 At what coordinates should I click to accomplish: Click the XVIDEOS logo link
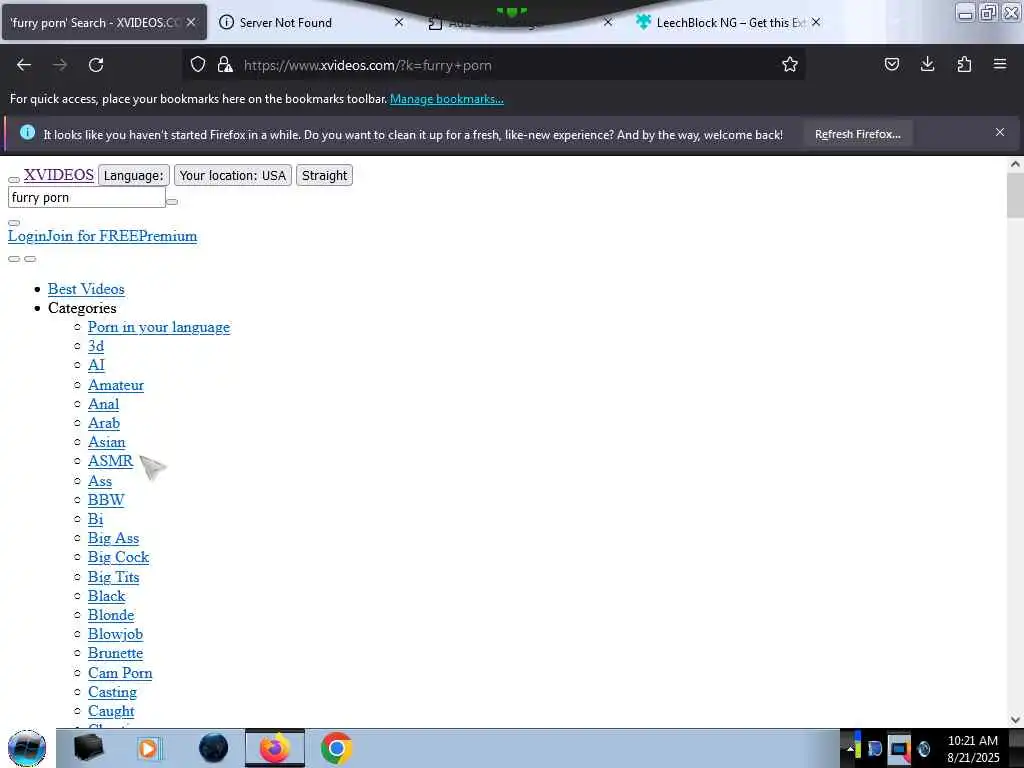pyautogui.click(x=59, y=174)
